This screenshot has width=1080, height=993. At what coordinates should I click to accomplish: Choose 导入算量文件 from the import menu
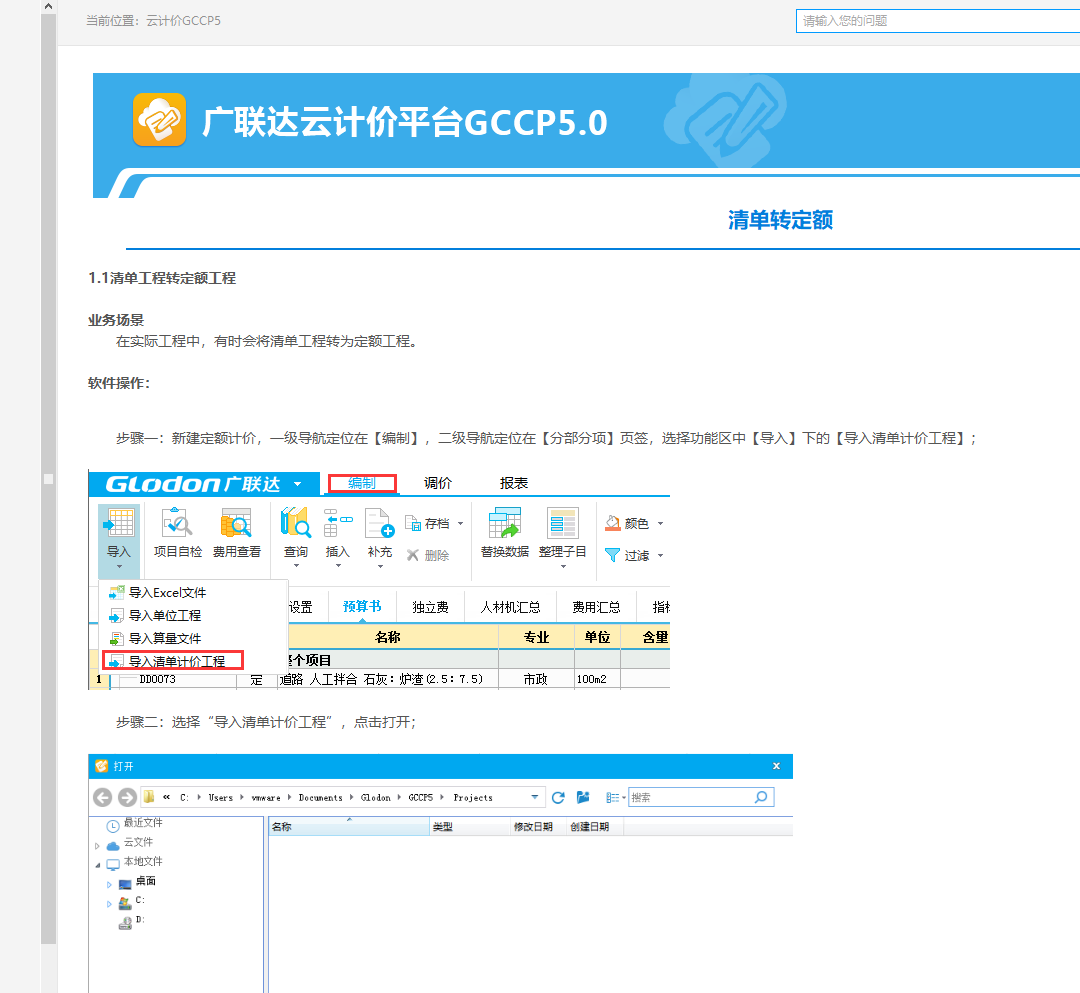pos(165,638)
